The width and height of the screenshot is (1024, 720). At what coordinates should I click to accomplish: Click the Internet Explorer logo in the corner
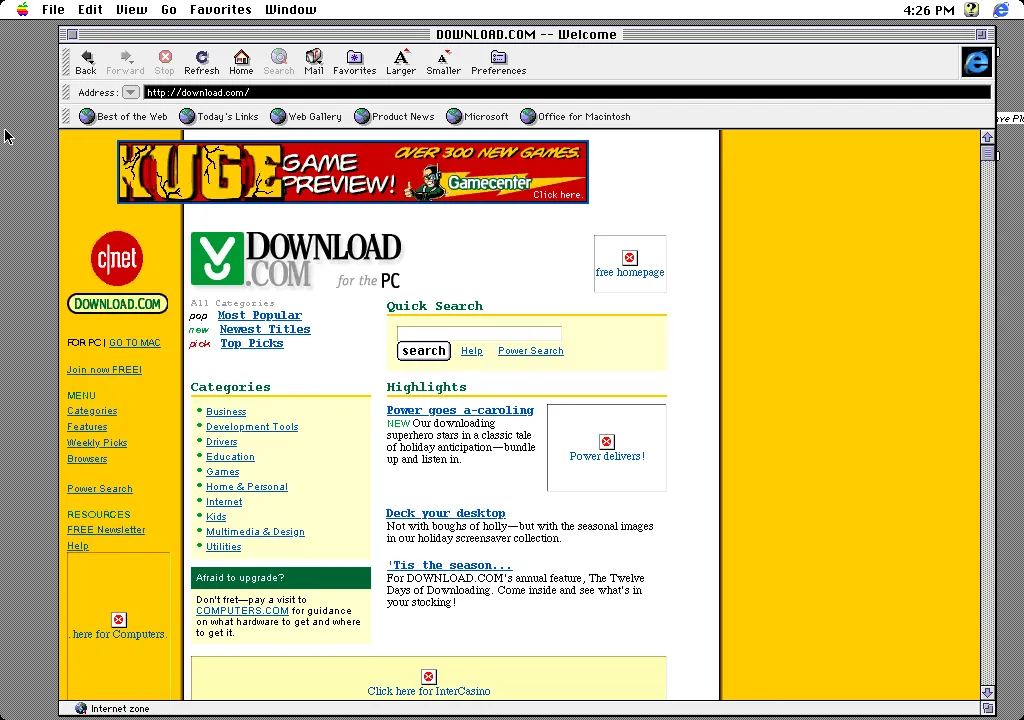tap(976, 62)
